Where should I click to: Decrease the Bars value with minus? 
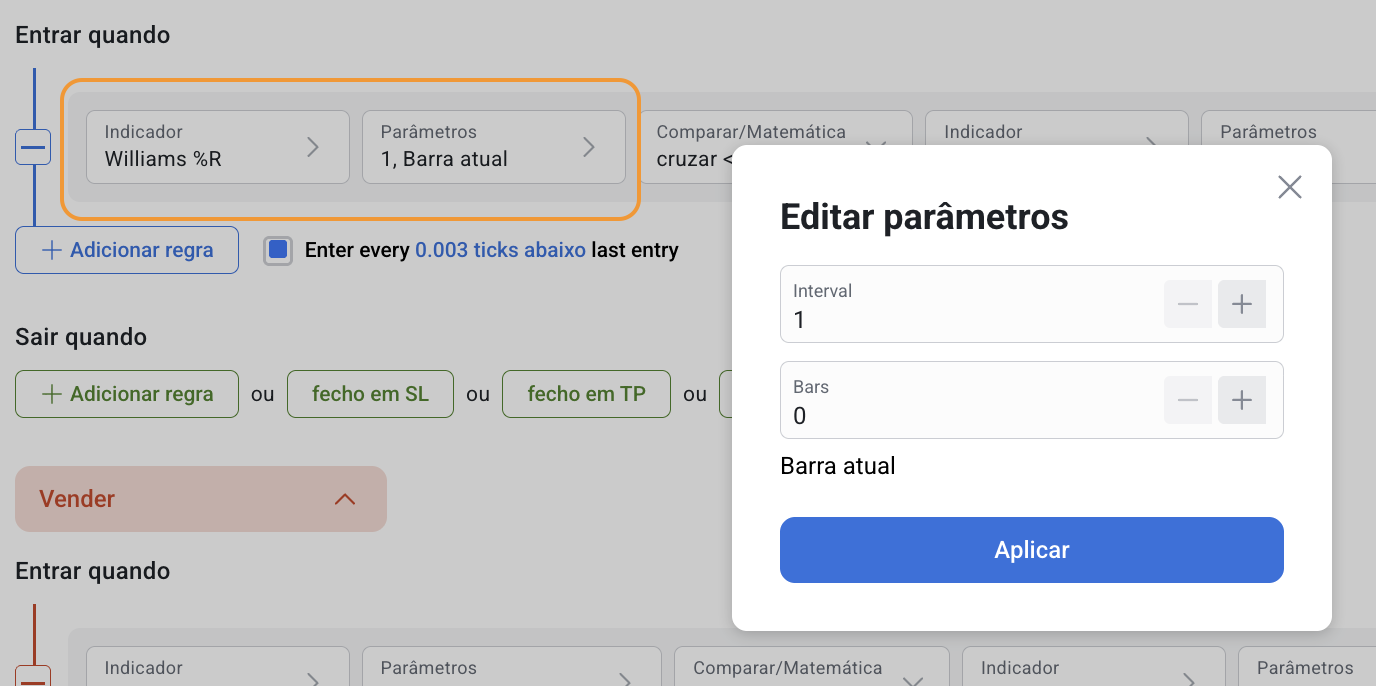(x=1188, y=400)
